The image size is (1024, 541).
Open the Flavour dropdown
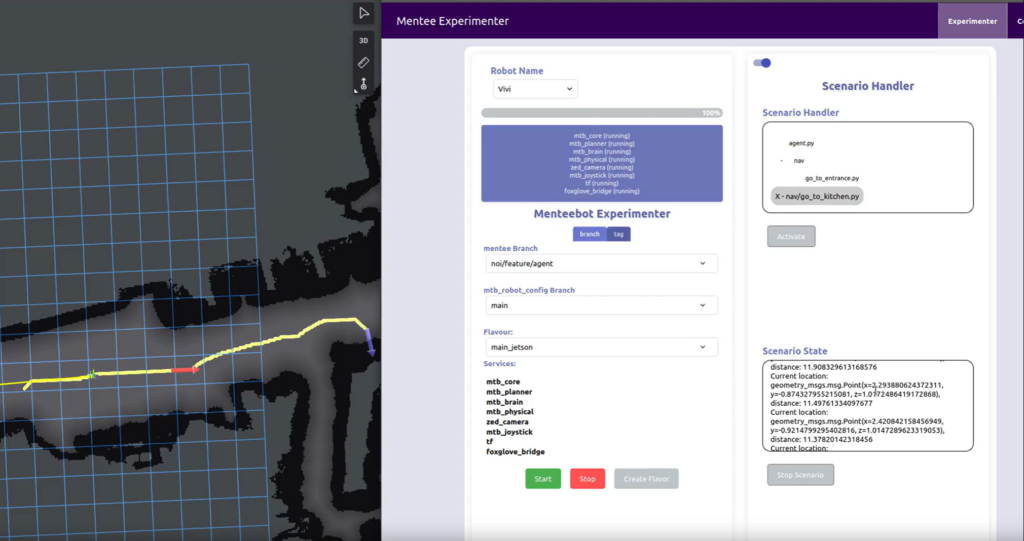[x=600, y=347]
